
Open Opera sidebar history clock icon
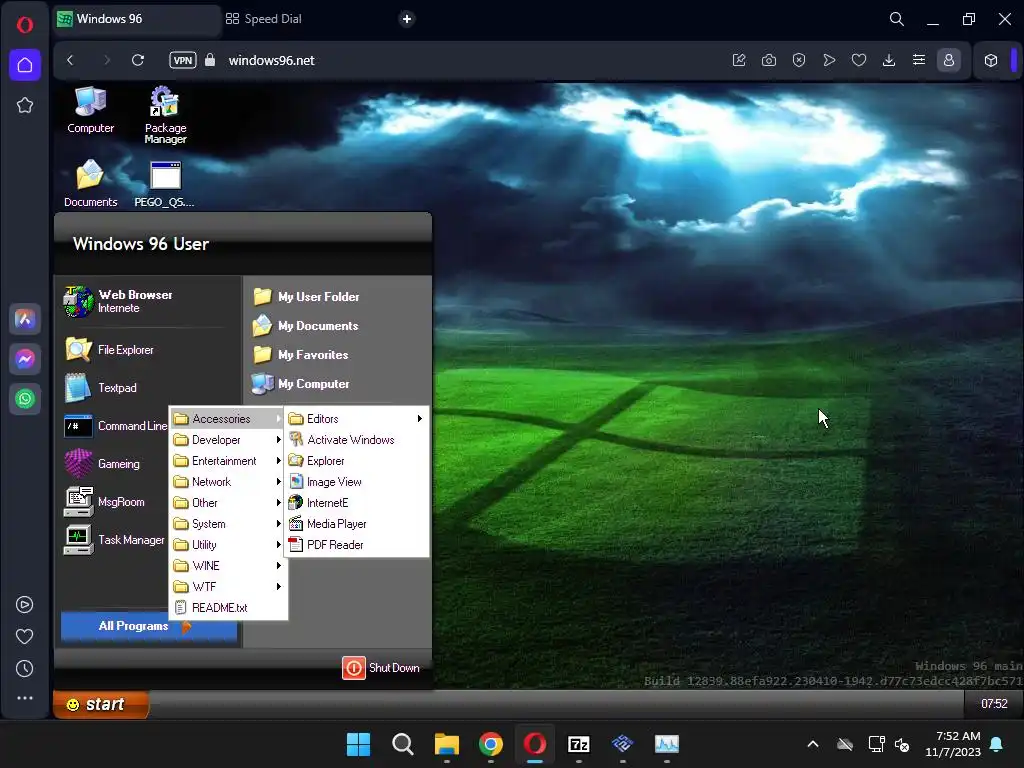point(24,668)
